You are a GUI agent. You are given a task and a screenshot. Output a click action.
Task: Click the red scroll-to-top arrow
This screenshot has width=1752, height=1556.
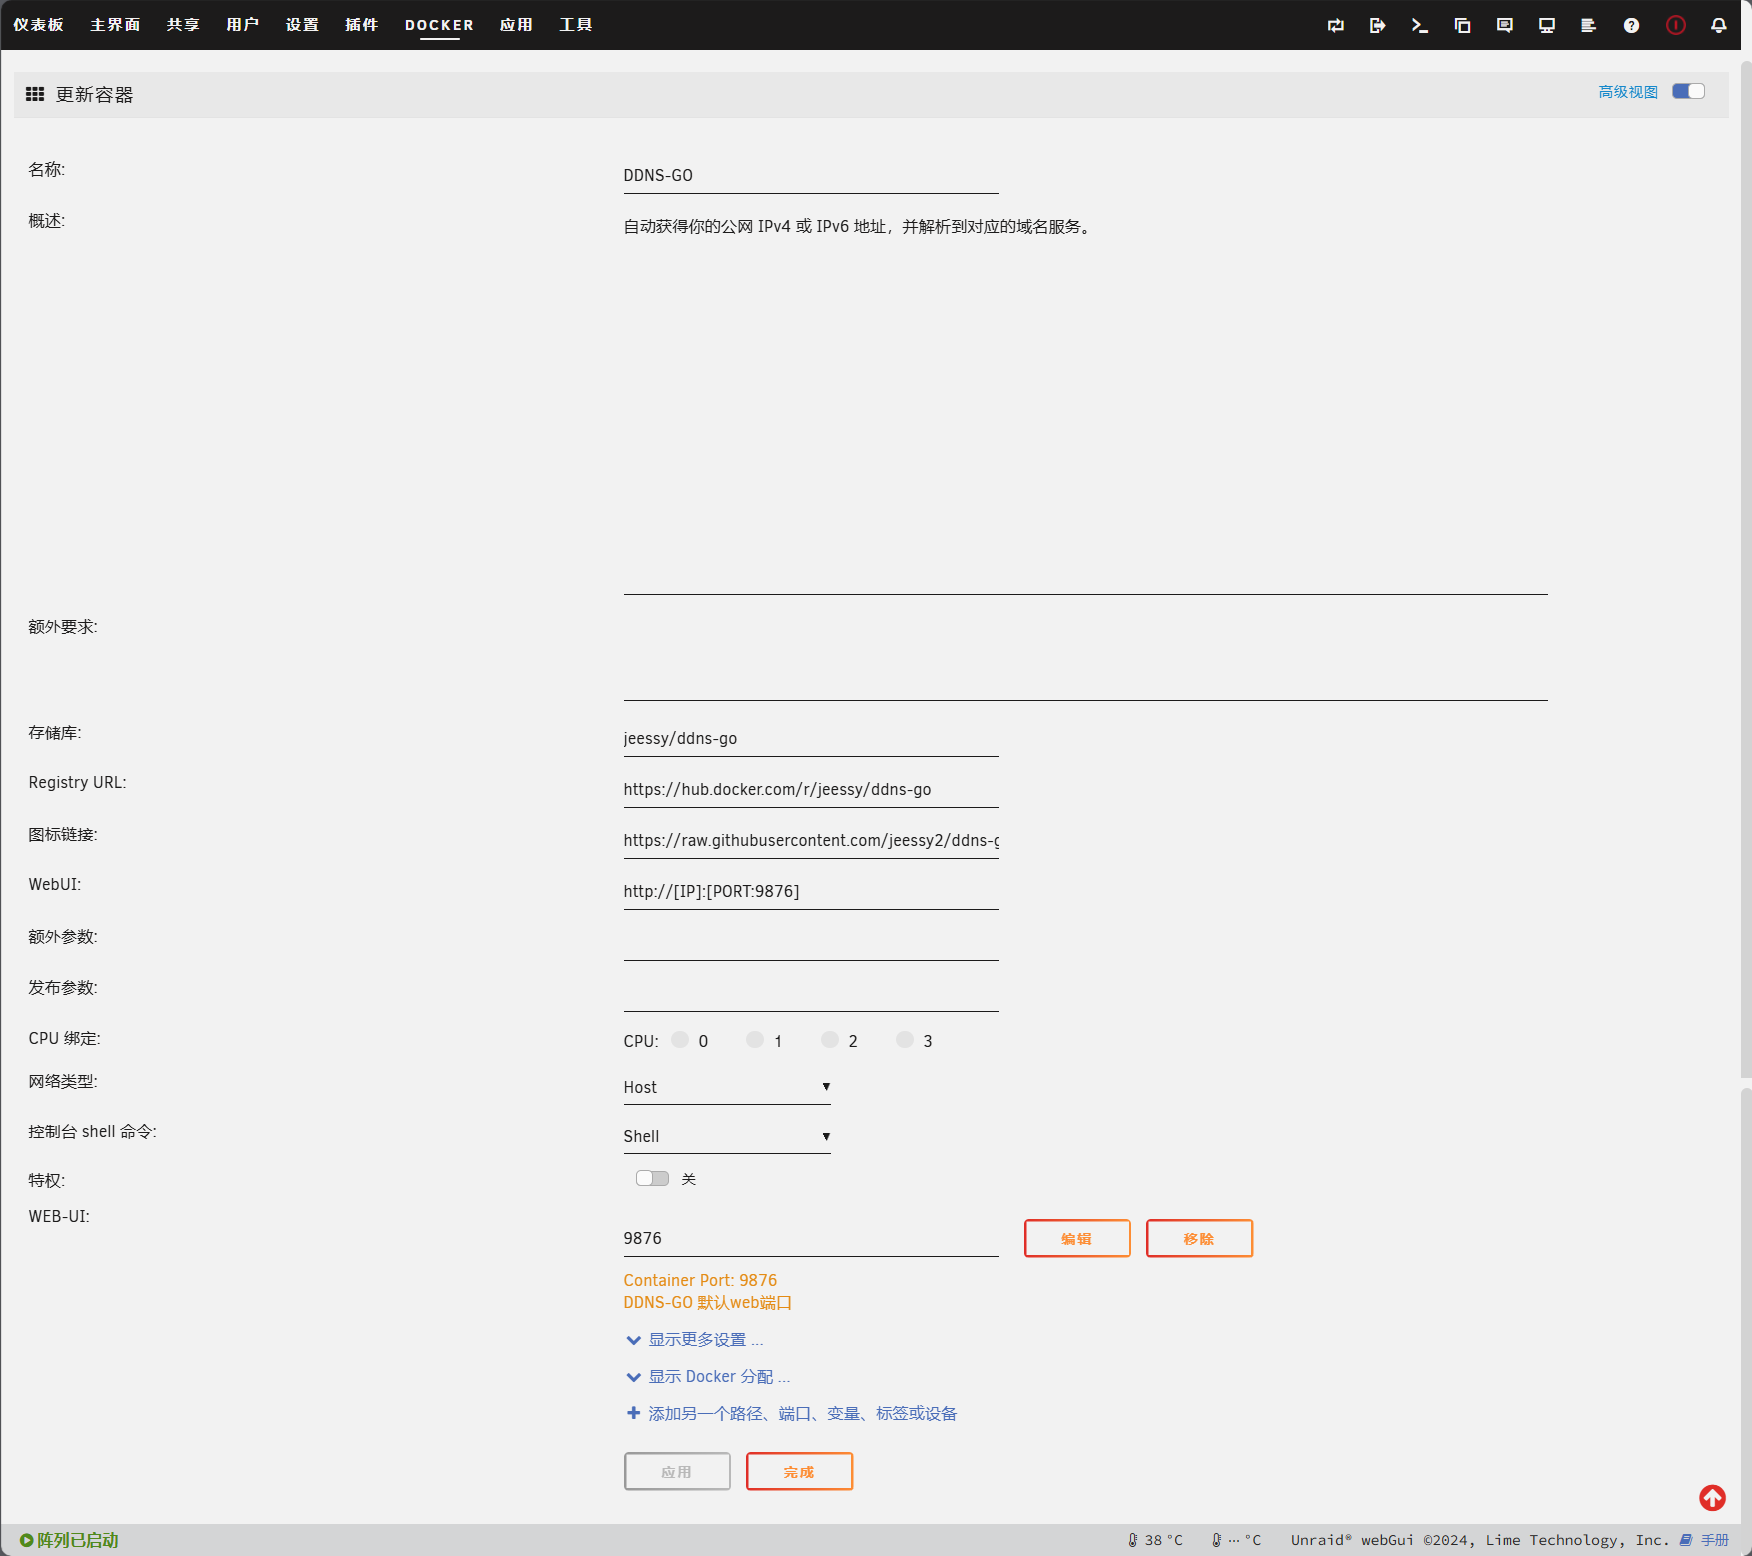pos(1712,1497)
